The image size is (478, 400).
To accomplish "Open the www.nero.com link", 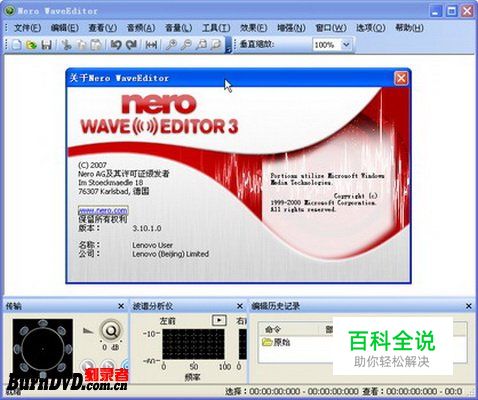I will 103,211.
